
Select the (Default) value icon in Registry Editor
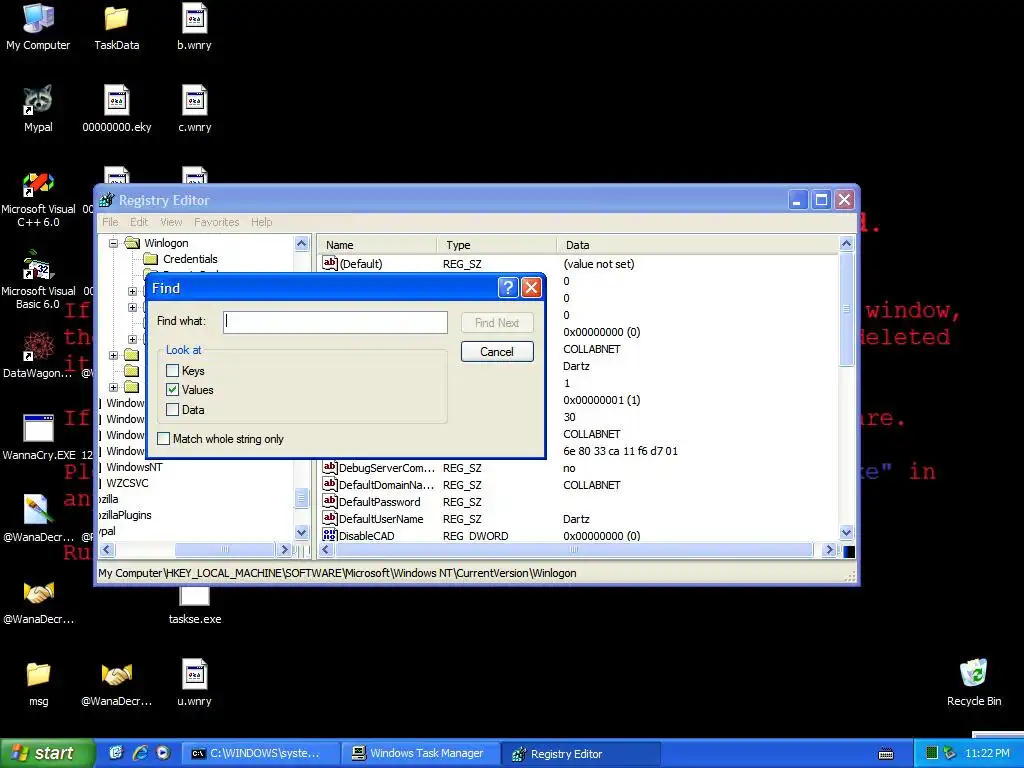pyautogui.click(x=330, y=263)
